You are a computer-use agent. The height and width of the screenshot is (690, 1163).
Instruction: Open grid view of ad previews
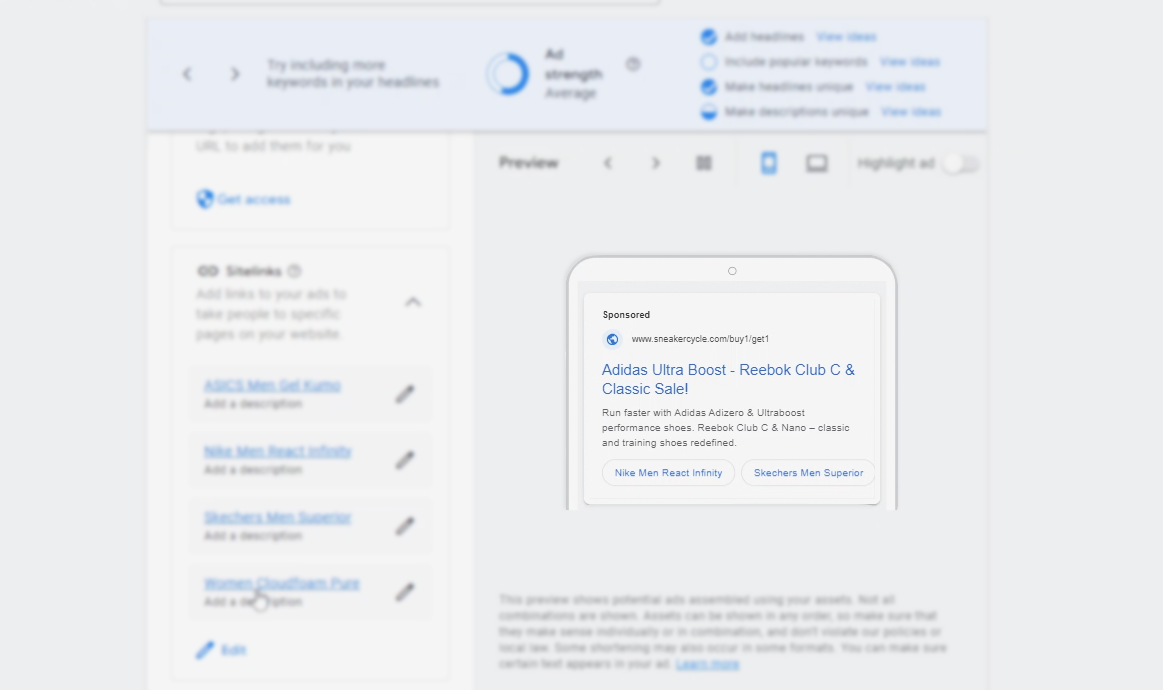704,163
